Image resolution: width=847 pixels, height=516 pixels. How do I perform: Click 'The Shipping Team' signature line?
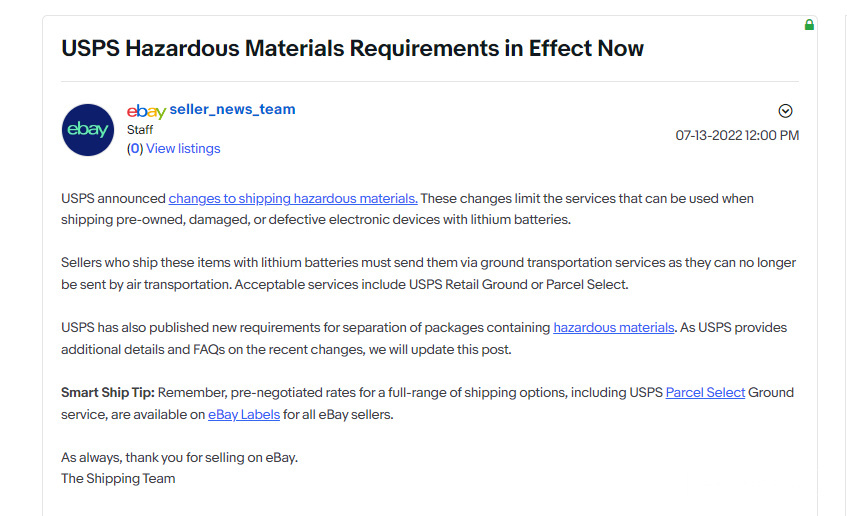(x=118, y=478)
